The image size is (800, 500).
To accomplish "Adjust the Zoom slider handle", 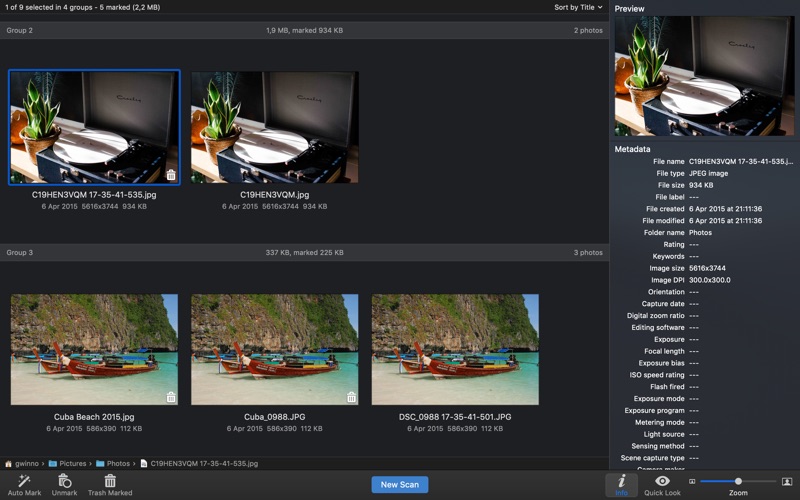I will (738, 481).
